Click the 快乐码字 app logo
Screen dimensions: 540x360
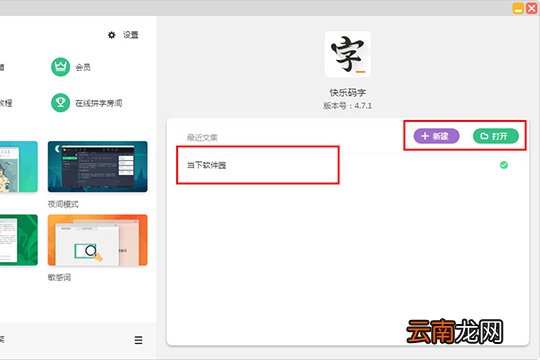click(x=347, y=54)
